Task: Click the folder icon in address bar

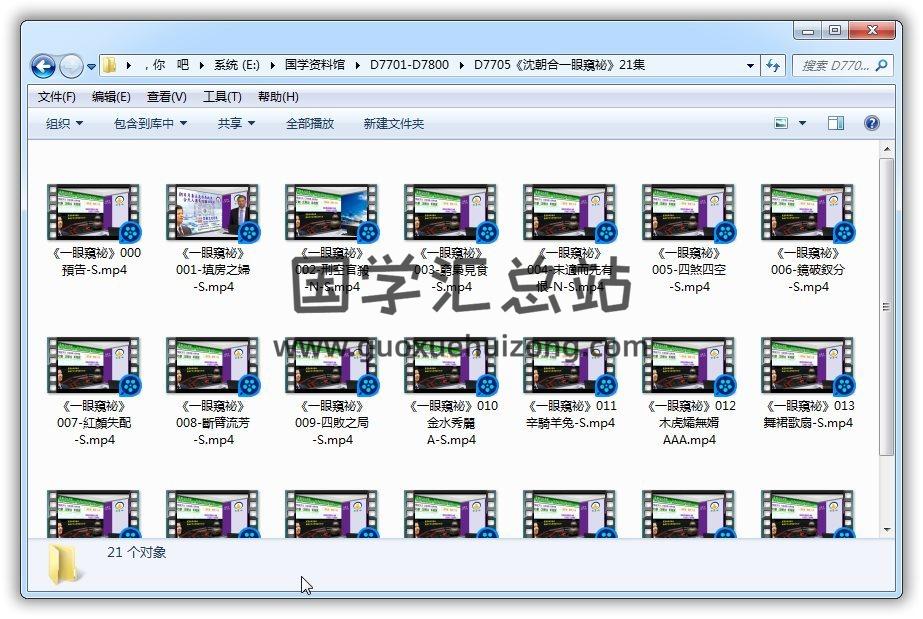Action: pos(110,65)
